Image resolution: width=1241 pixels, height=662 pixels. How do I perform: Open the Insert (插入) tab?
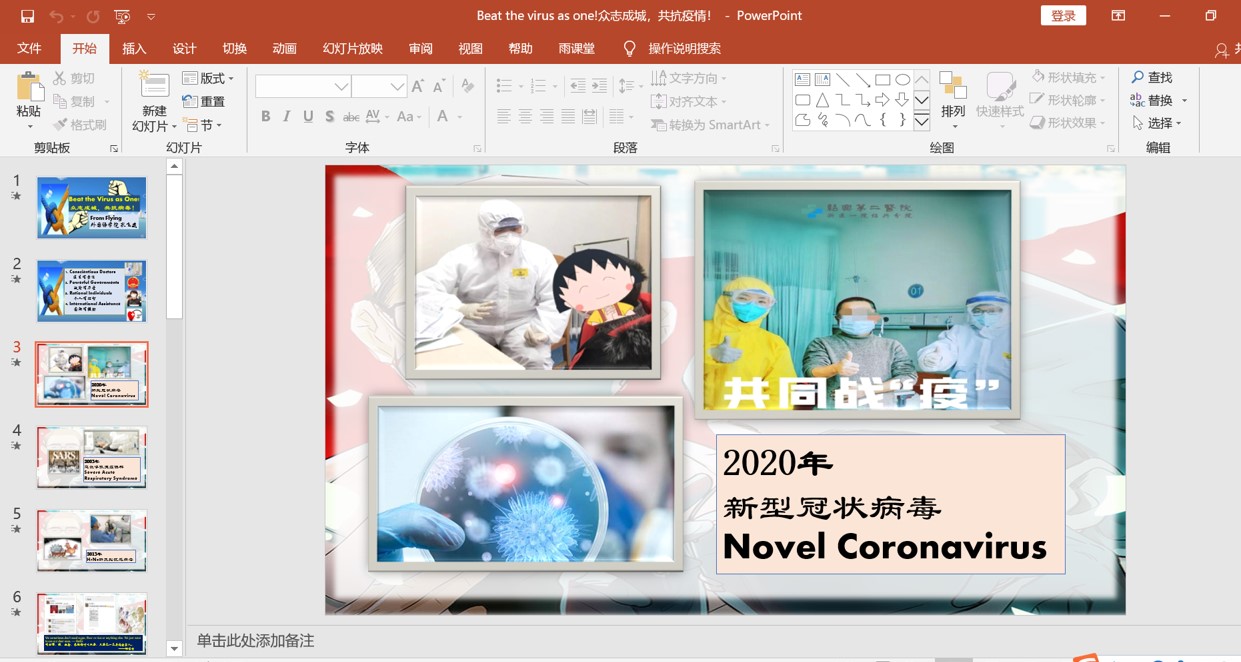coord(134,48)
